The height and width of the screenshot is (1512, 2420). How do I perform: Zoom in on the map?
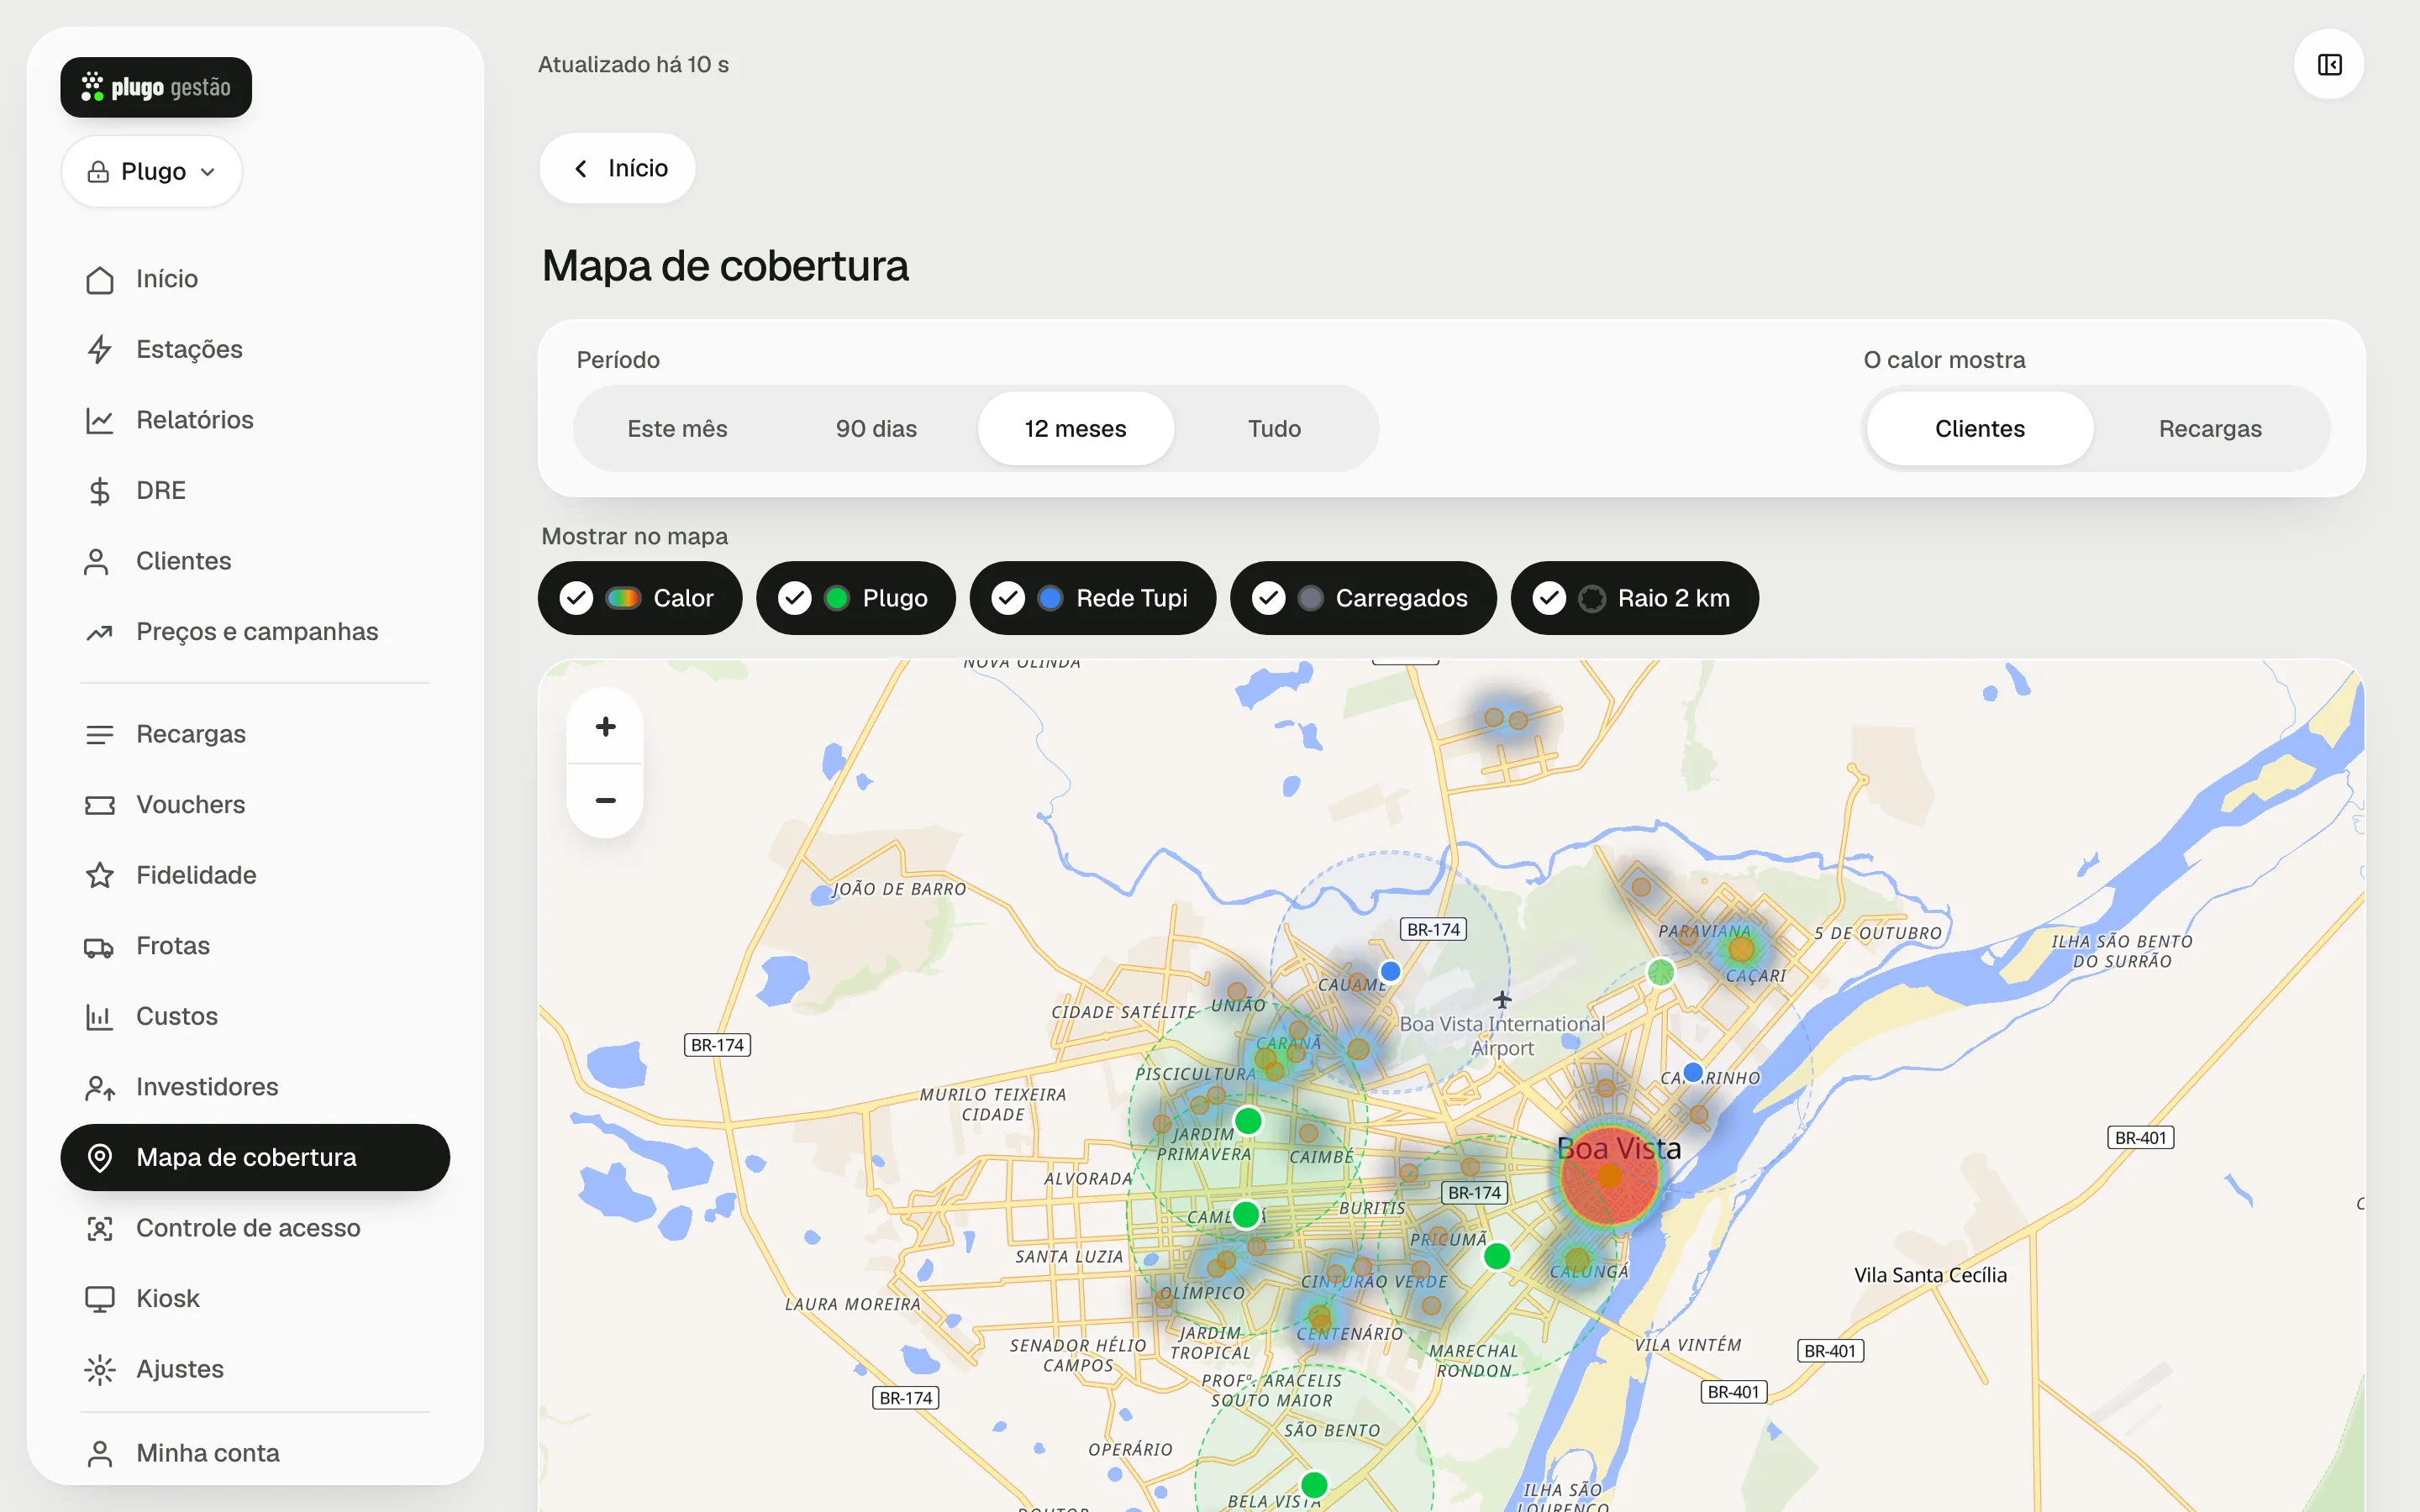605,727
